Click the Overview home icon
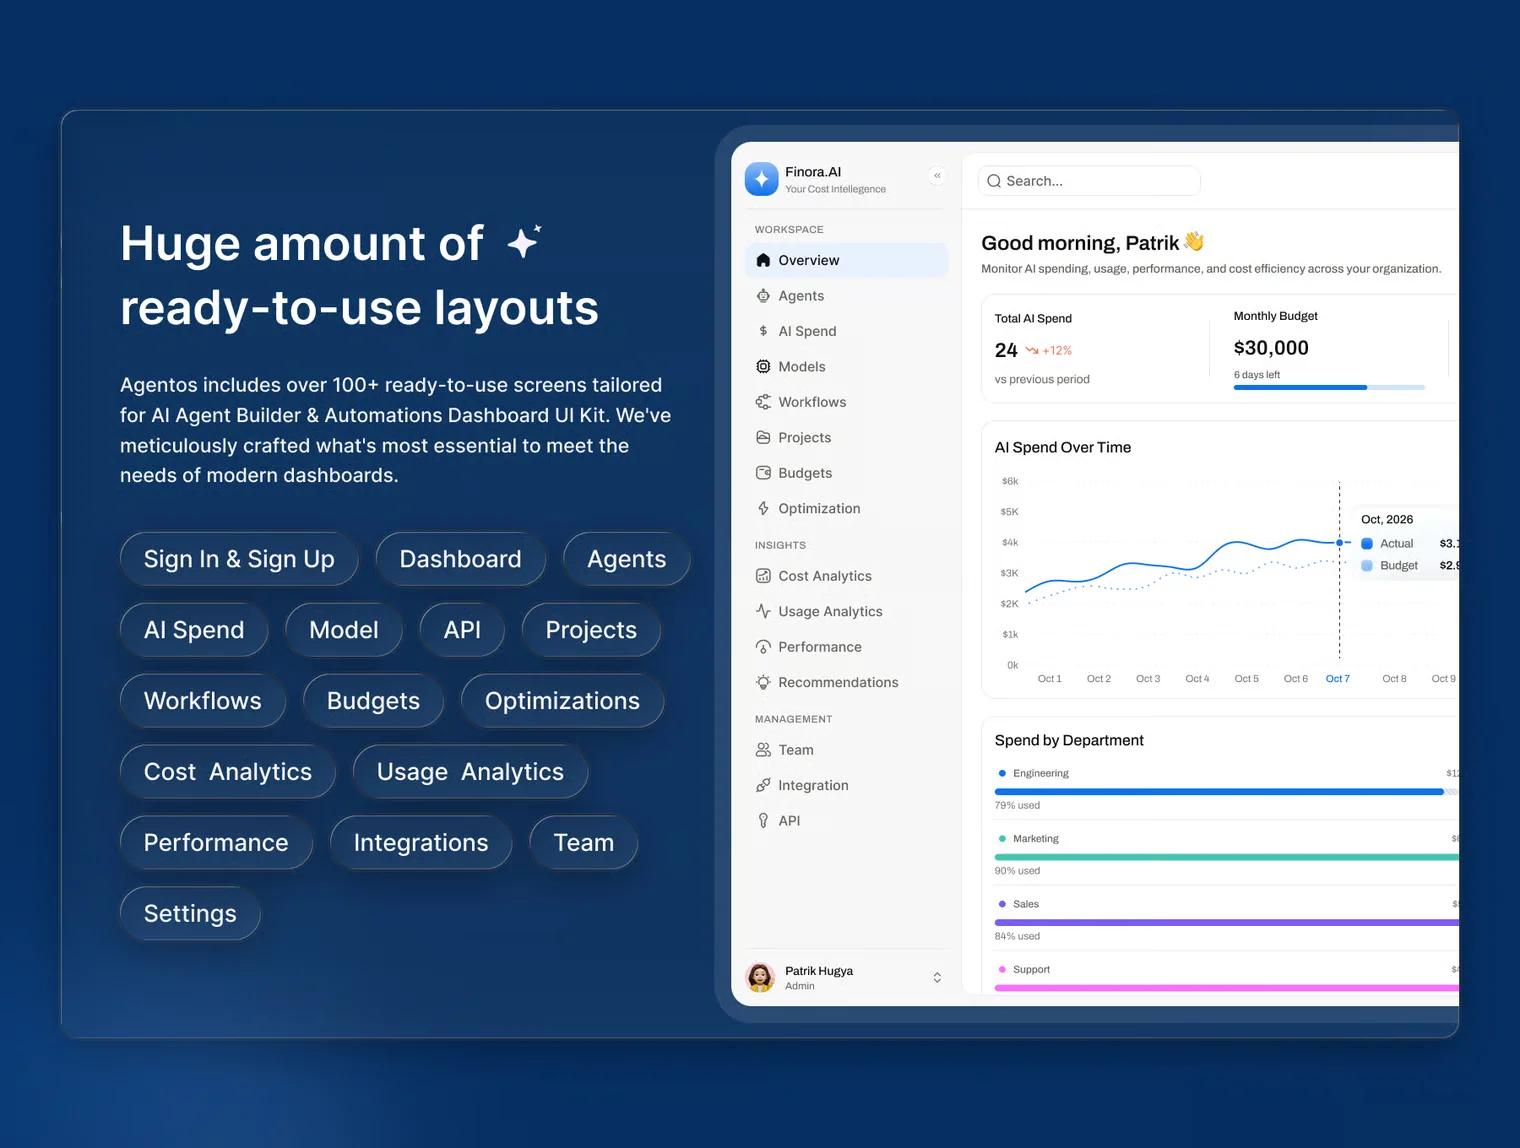 pos(763,260)
